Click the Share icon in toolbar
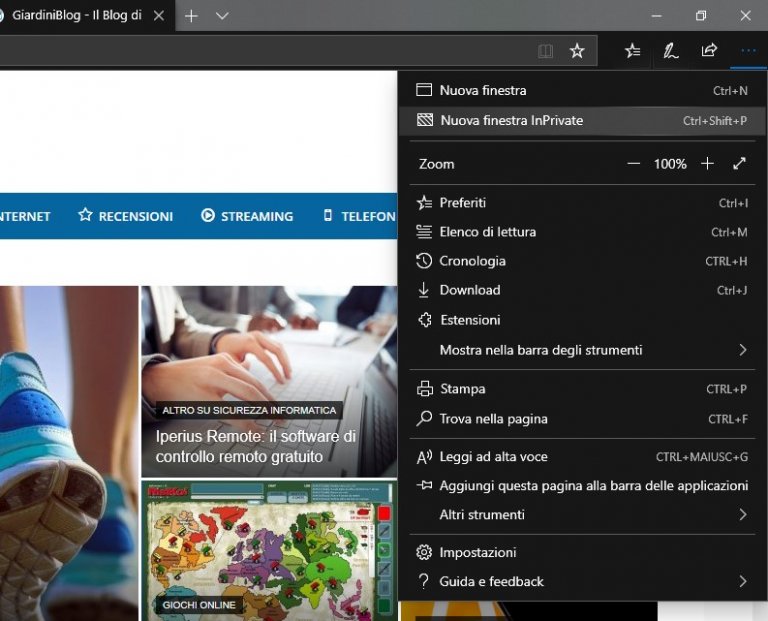768x621 pixels. (x=709, y=51)
